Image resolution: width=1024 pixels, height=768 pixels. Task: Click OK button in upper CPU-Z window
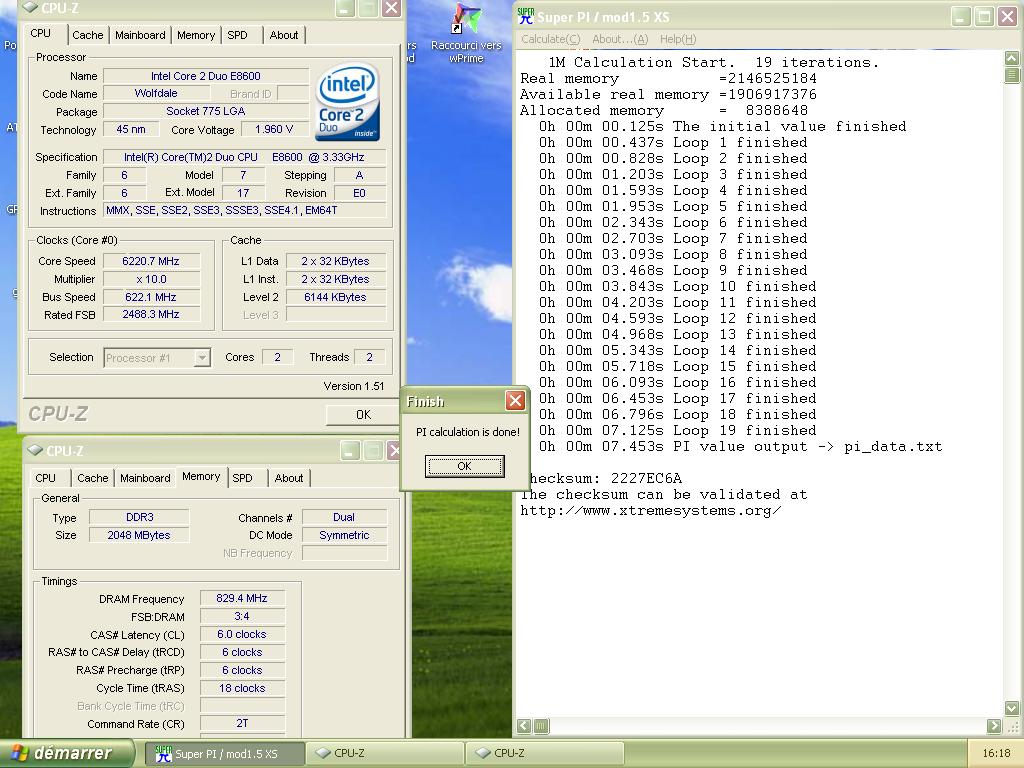(363, 415)
